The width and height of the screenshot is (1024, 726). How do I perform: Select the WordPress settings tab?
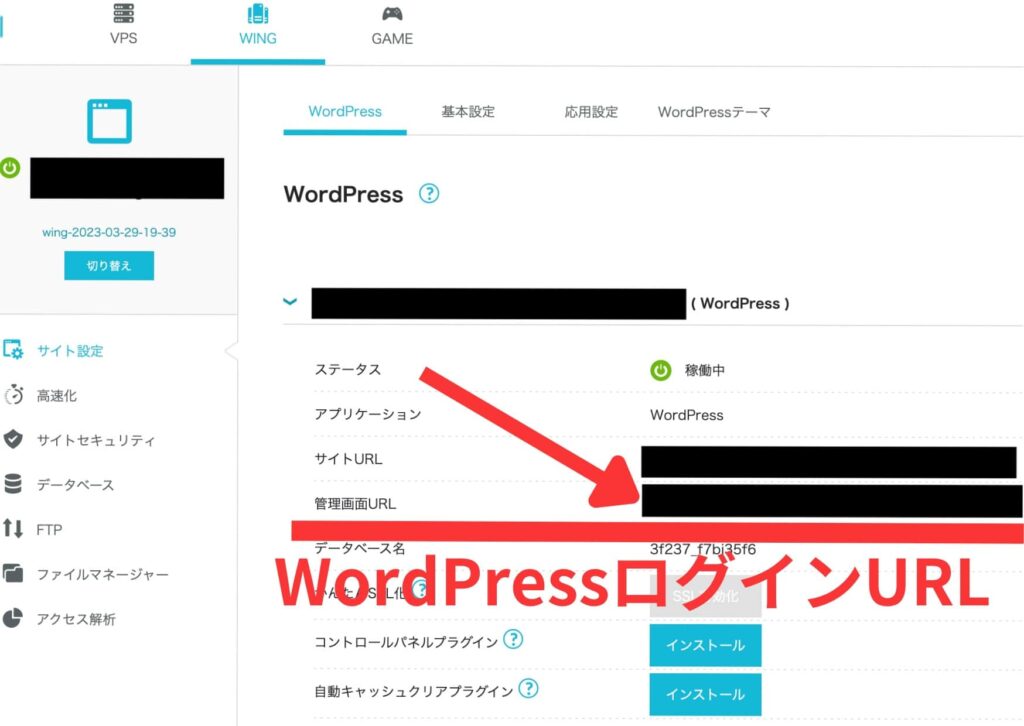point(345,112)
